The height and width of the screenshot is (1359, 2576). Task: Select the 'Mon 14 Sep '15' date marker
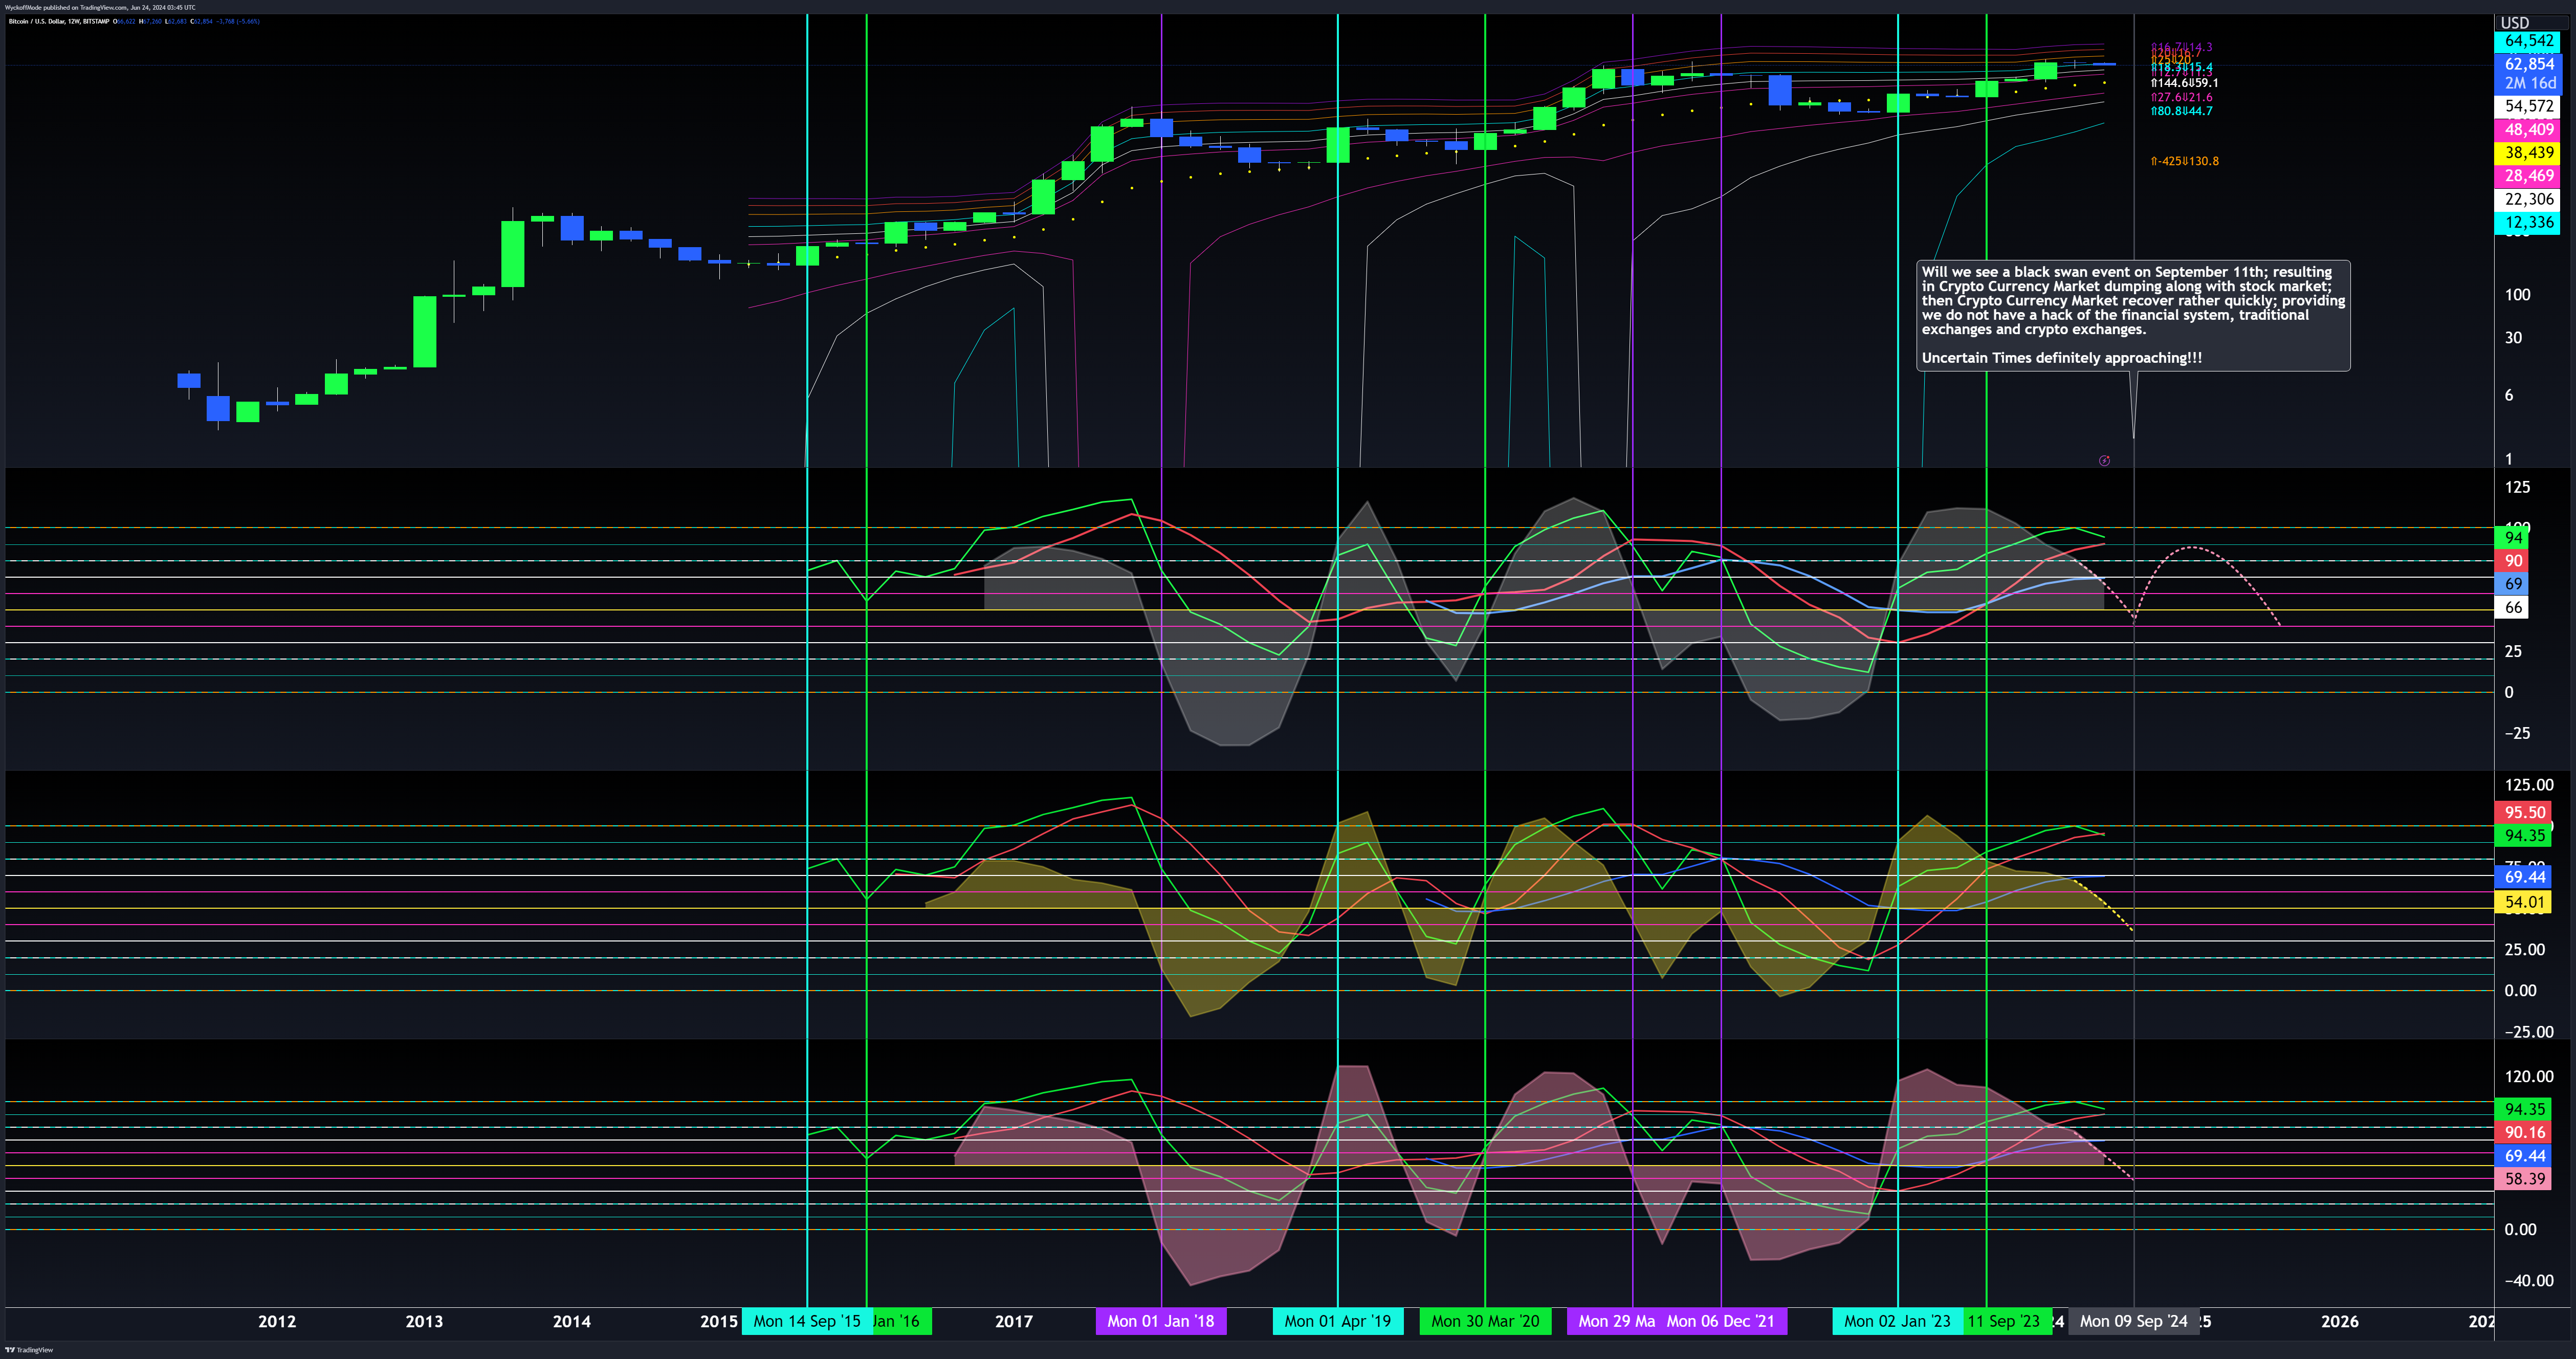(807, 1321)
